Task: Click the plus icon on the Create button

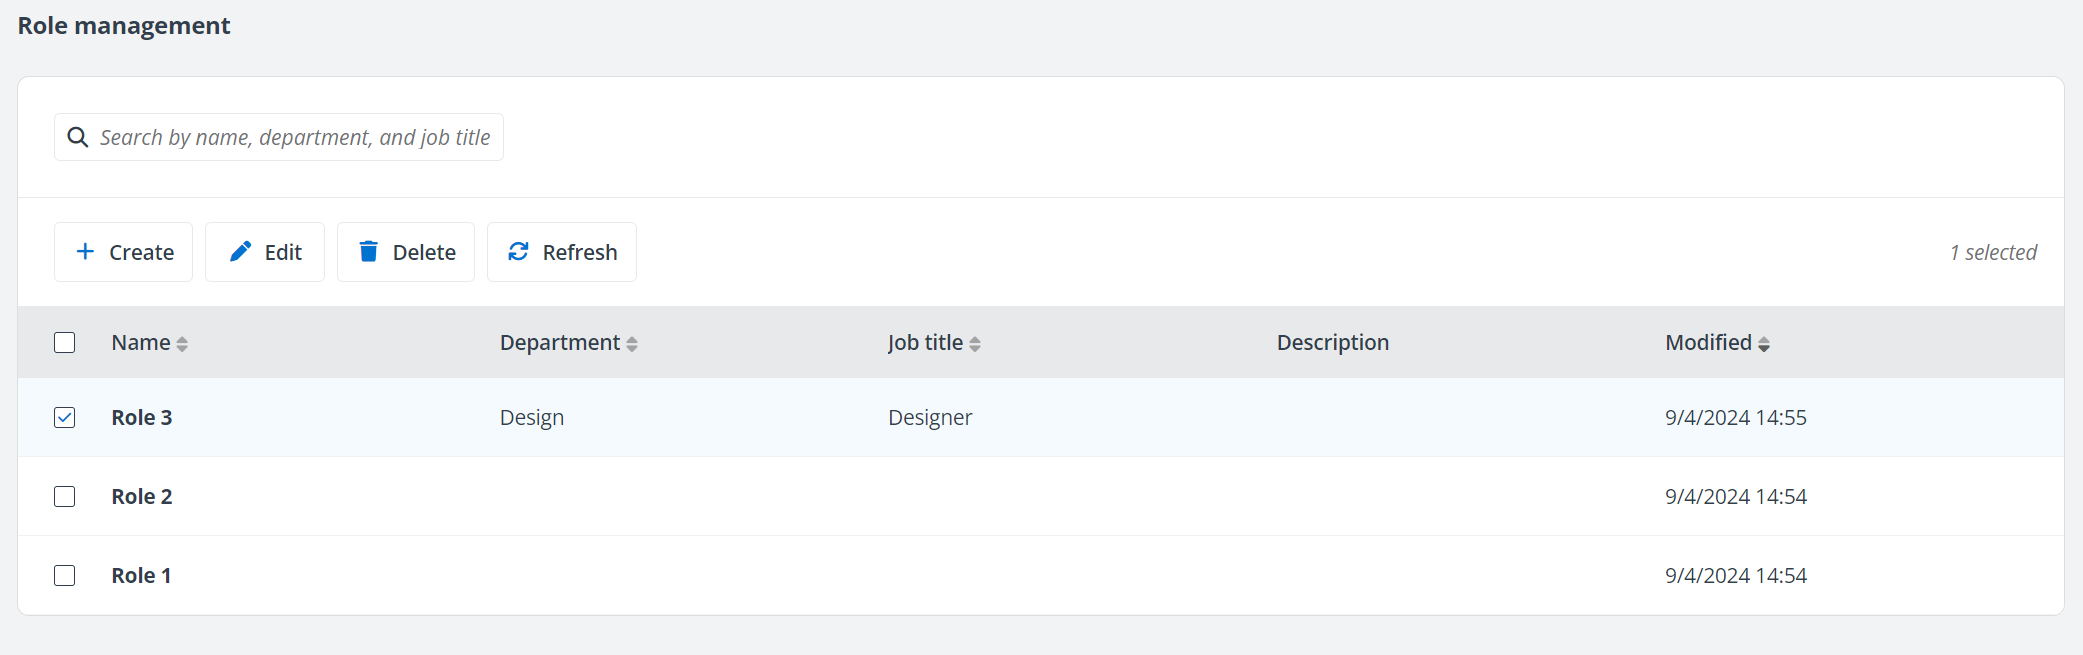Action: (84, 252)
